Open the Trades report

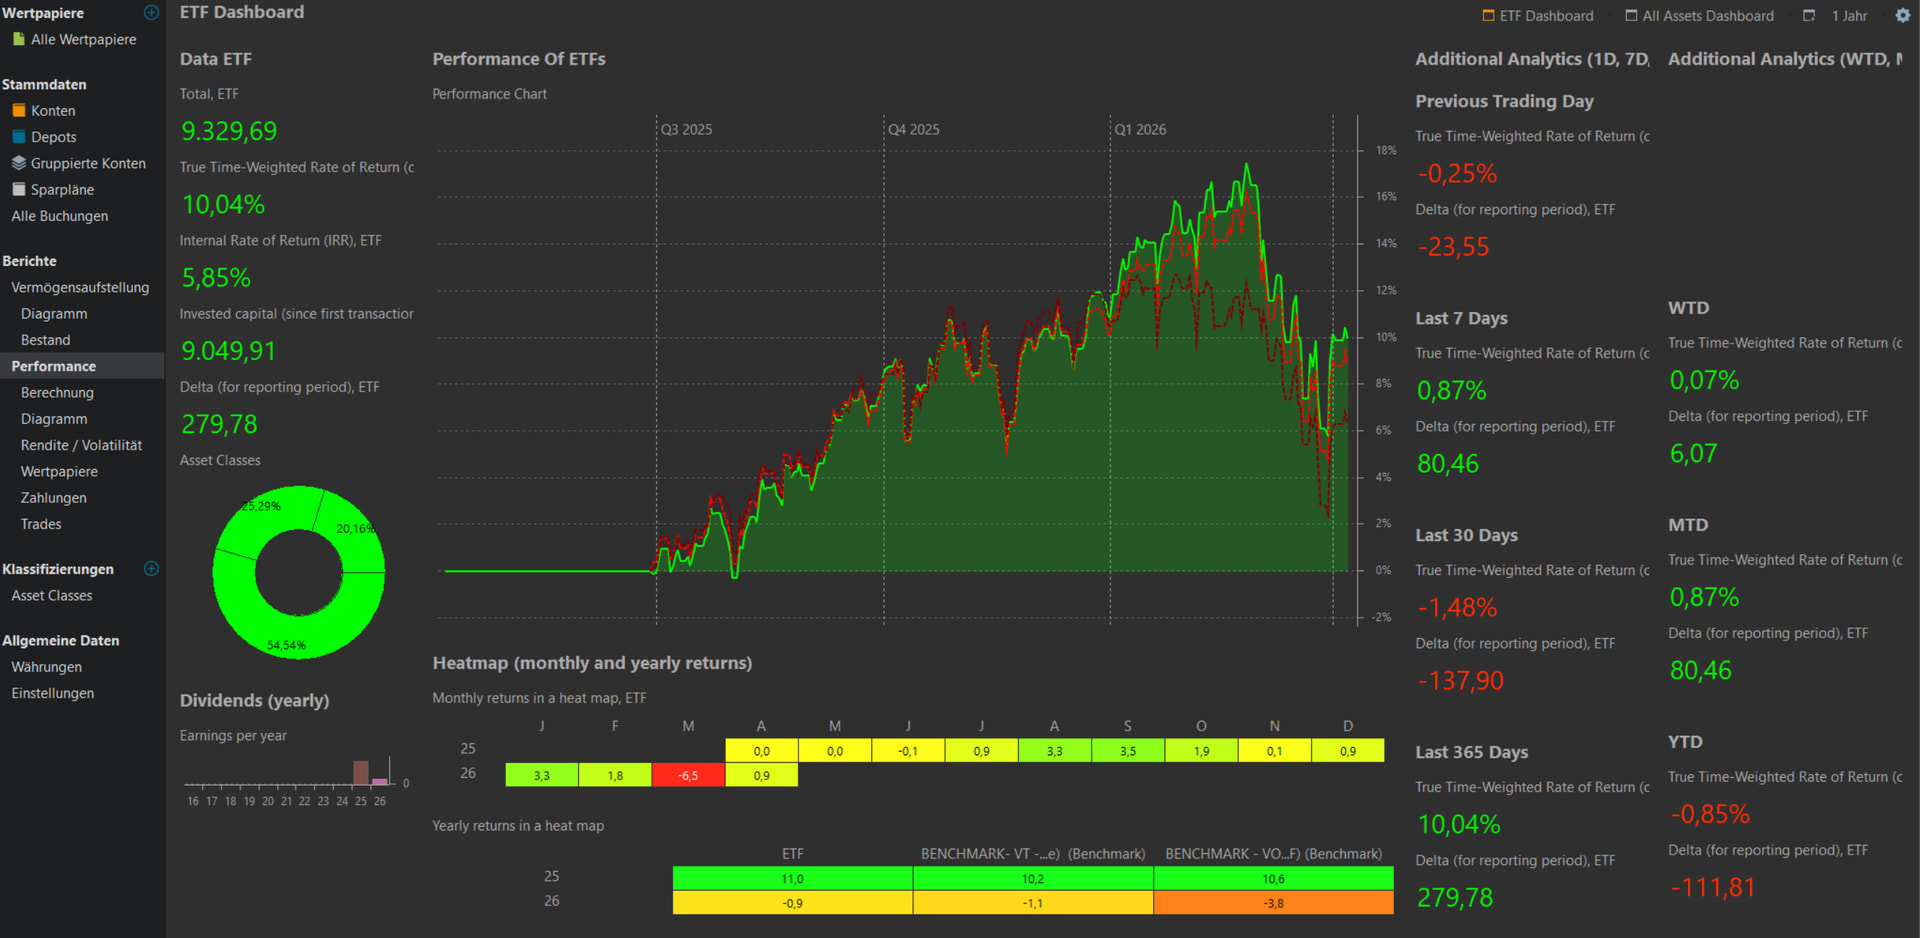(x=41, y=525)
